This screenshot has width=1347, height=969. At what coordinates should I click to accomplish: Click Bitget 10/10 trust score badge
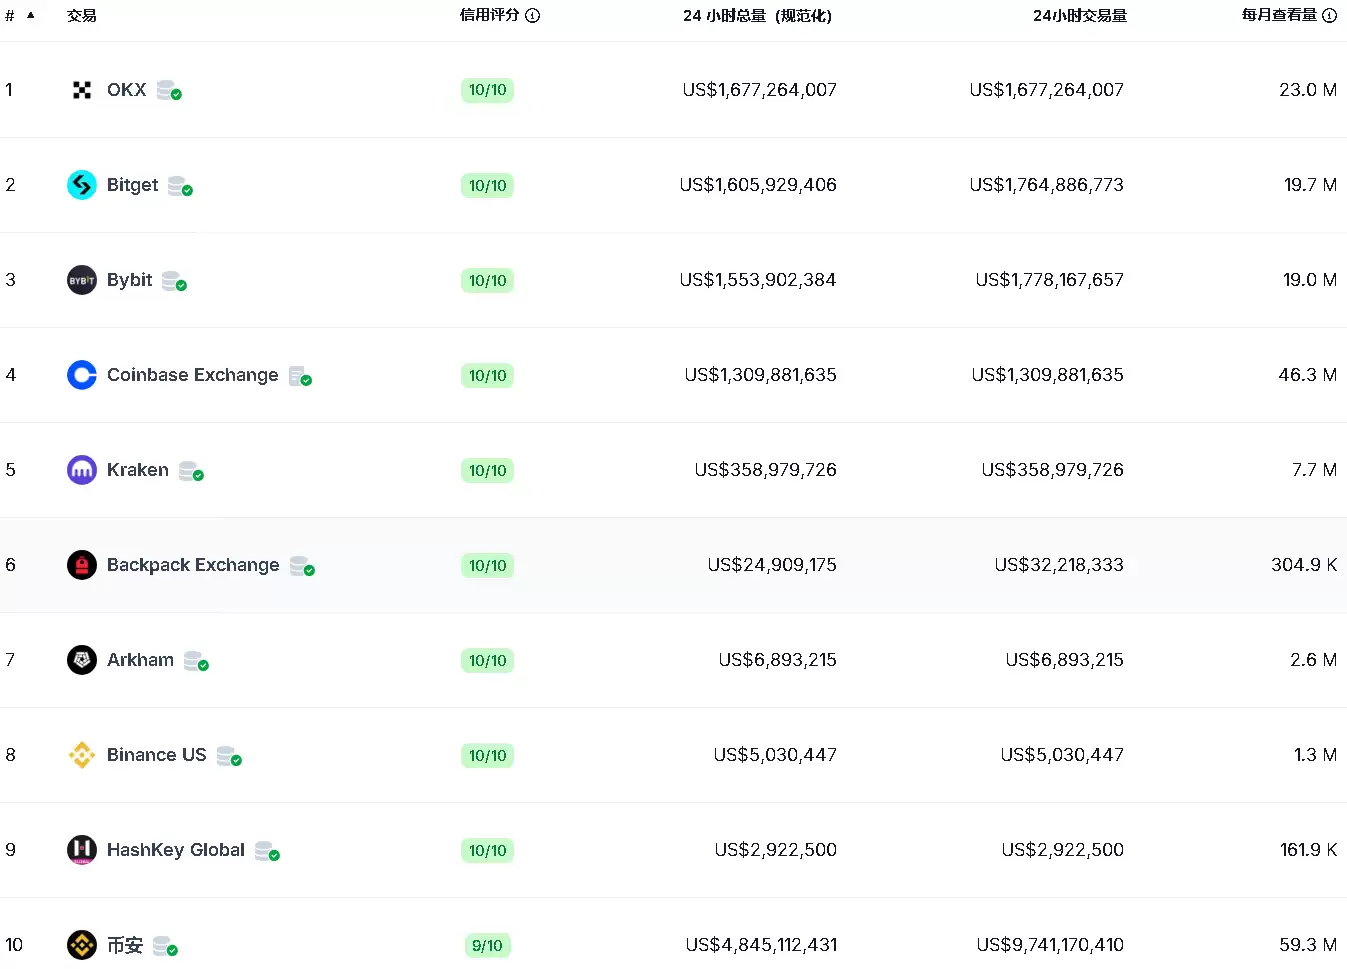point(487,185)
